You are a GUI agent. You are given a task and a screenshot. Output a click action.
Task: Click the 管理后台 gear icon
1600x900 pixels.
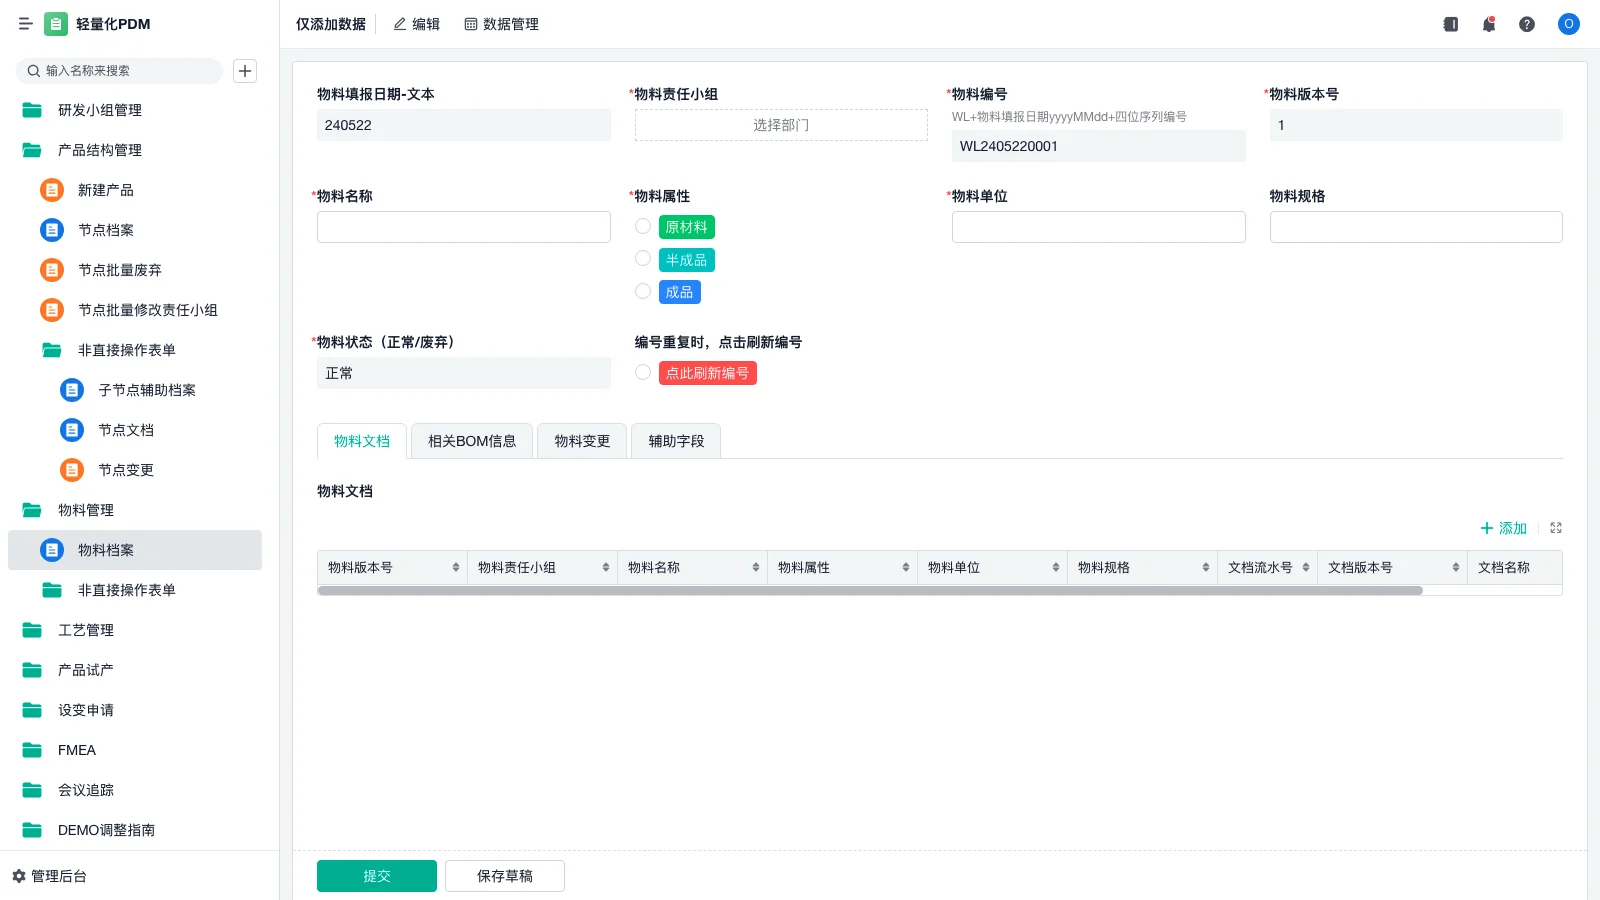(20, 876)
